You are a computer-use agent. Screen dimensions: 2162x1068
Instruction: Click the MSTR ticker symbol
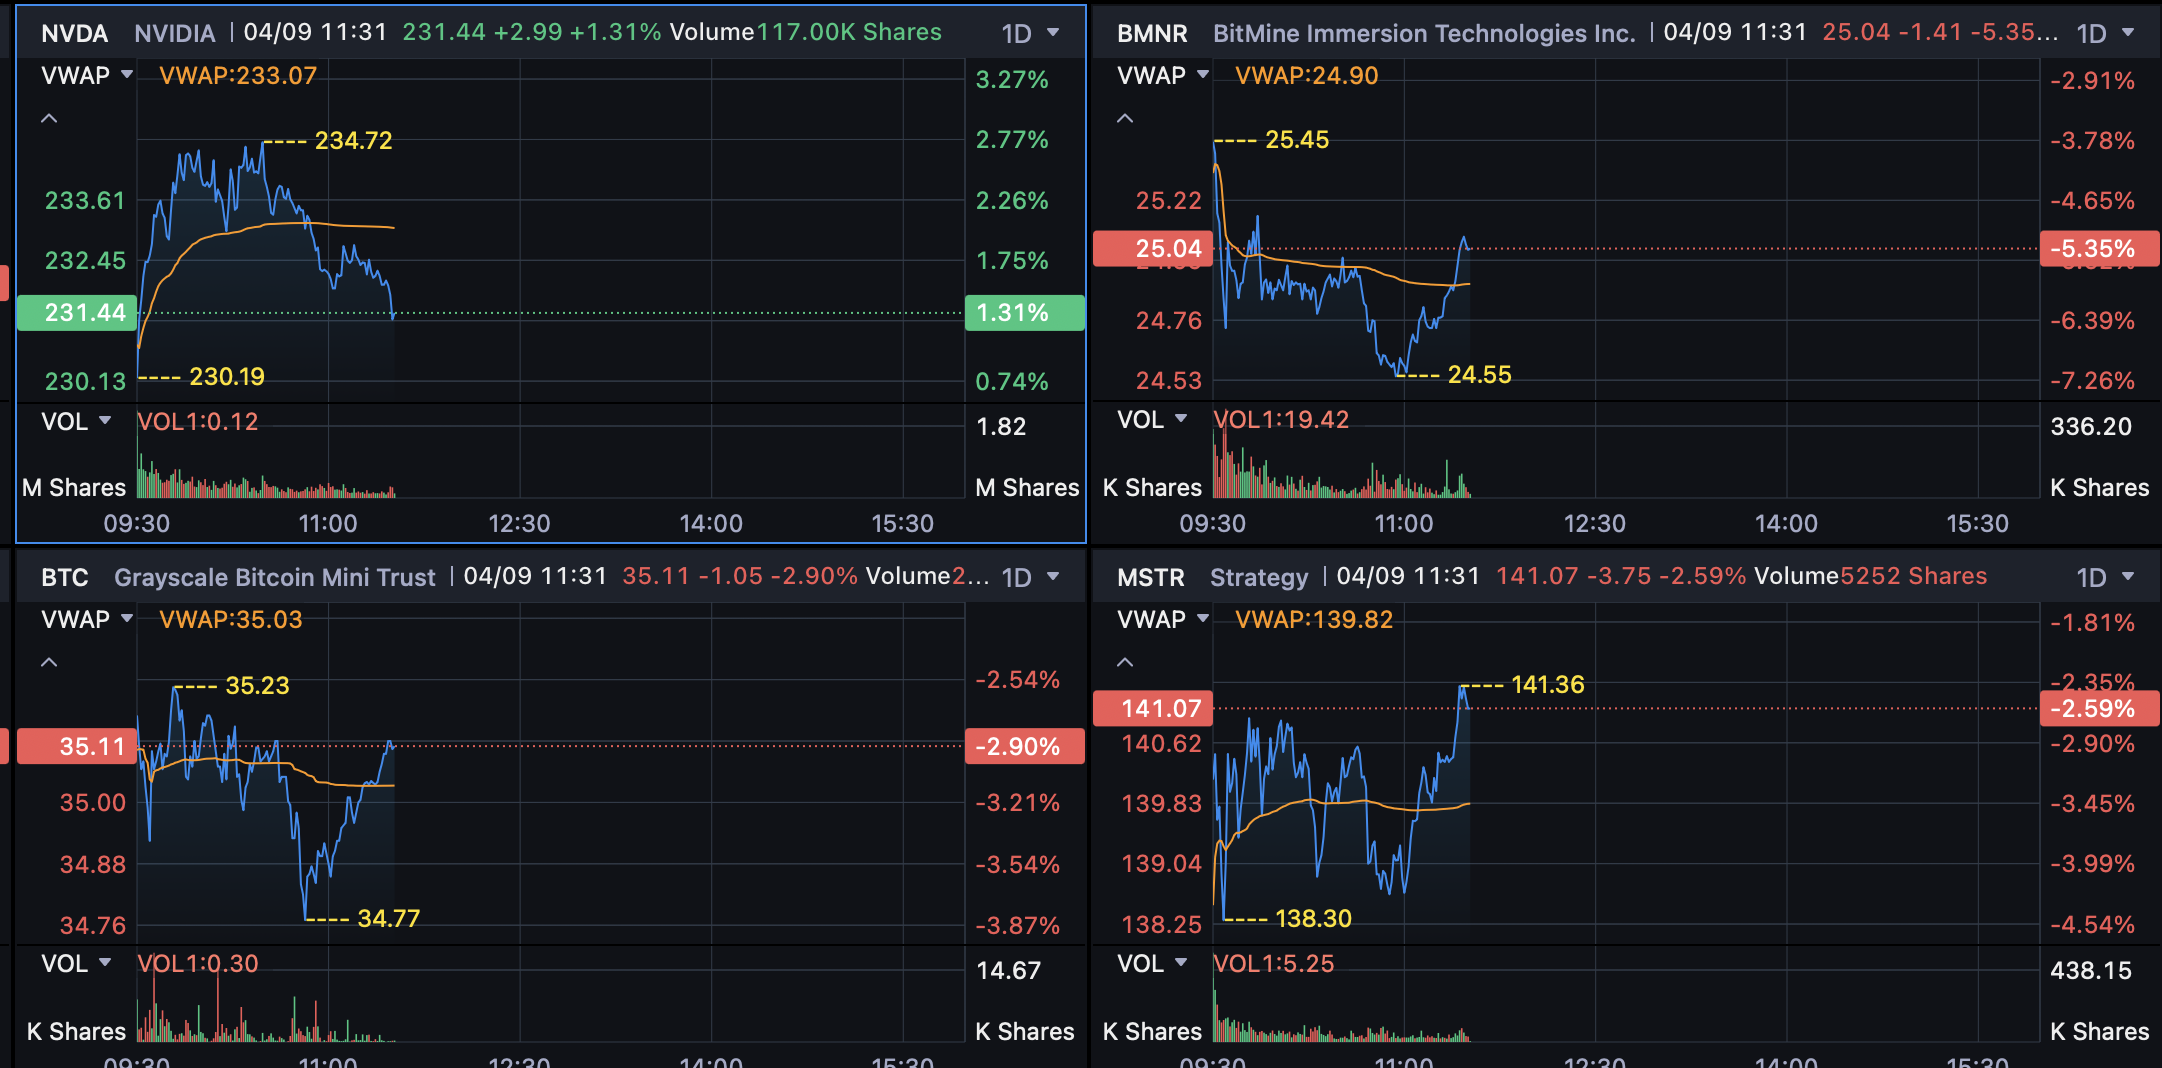pos(1151,577)
